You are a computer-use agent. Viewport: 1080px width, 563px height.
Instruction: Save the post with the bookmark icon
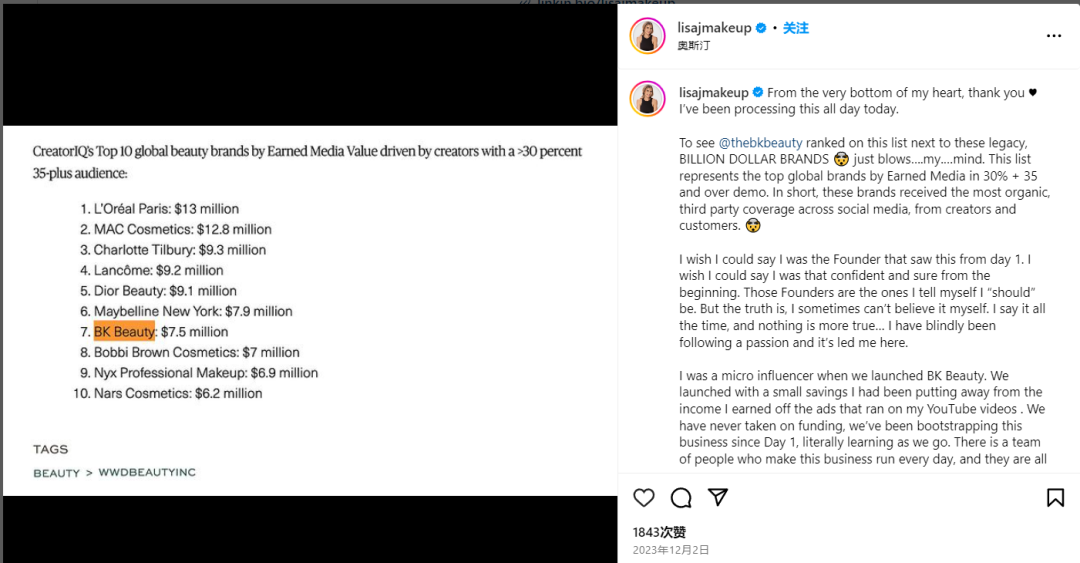point(1055,498)
